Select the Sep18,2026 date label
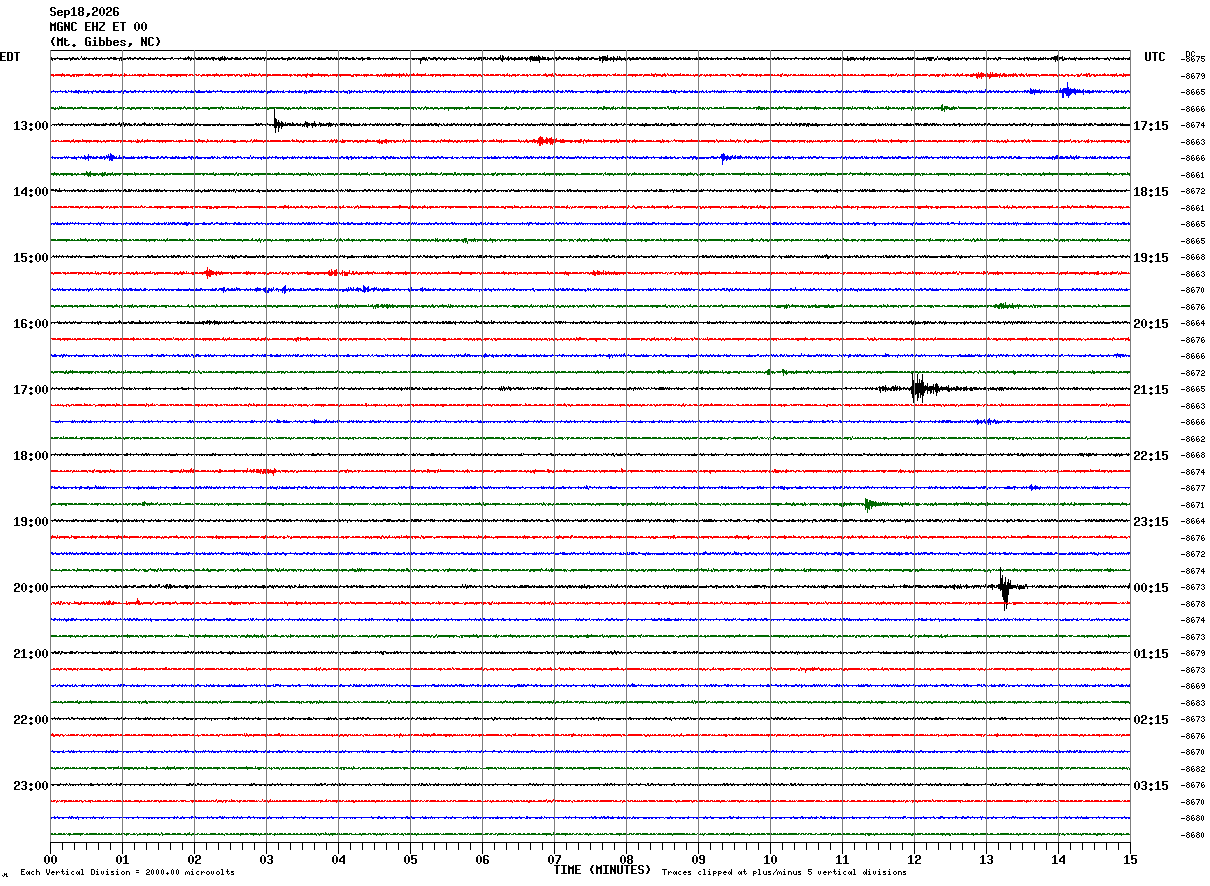1210x886 pixels. coord(84,12)
